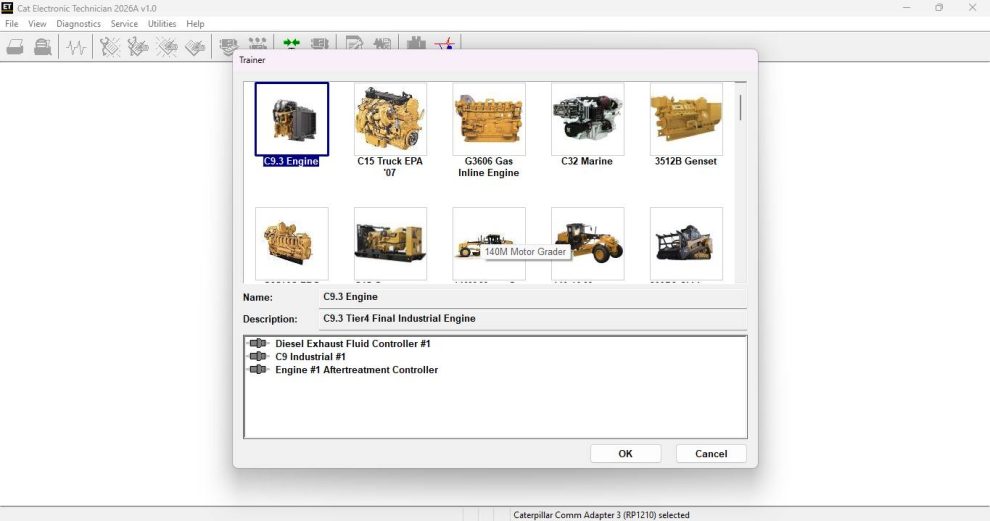Select the C32 Marine engine thumbnail

[588, 119]
